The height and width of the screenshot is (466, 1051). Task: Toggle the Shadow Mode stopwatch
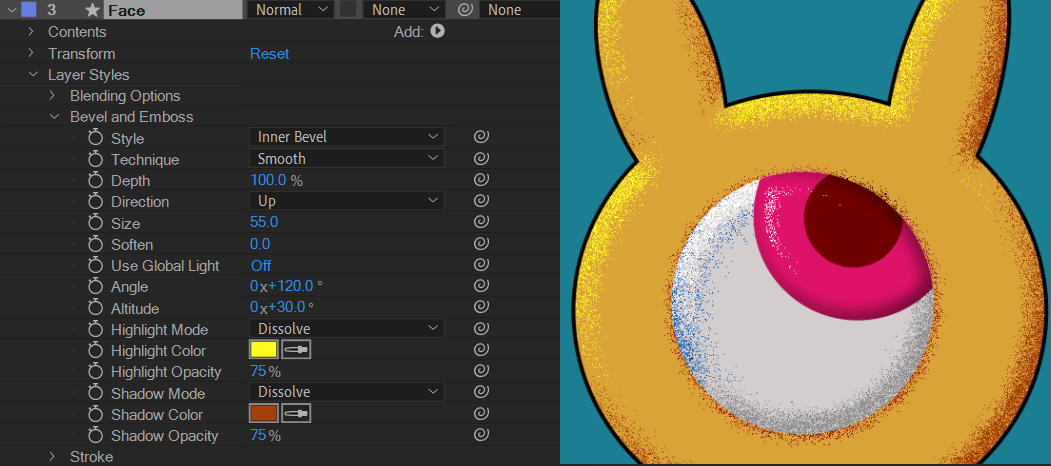96,394
